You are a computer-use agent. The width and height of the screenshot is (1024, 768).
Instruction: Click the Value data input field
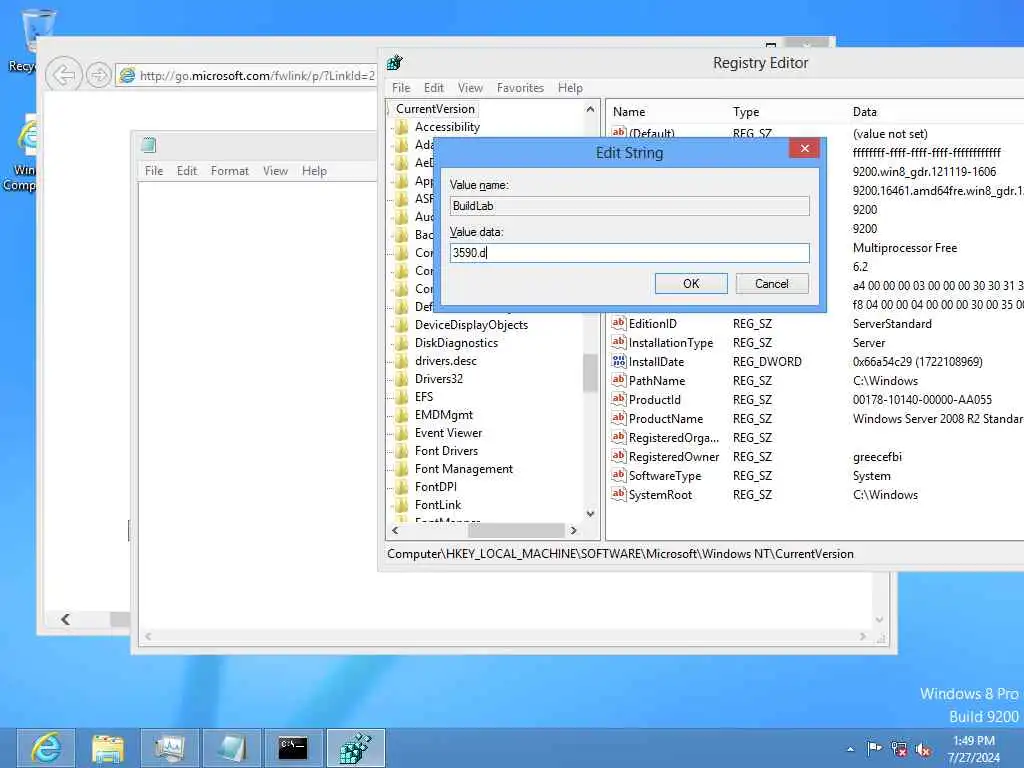(x=630, y=253)
